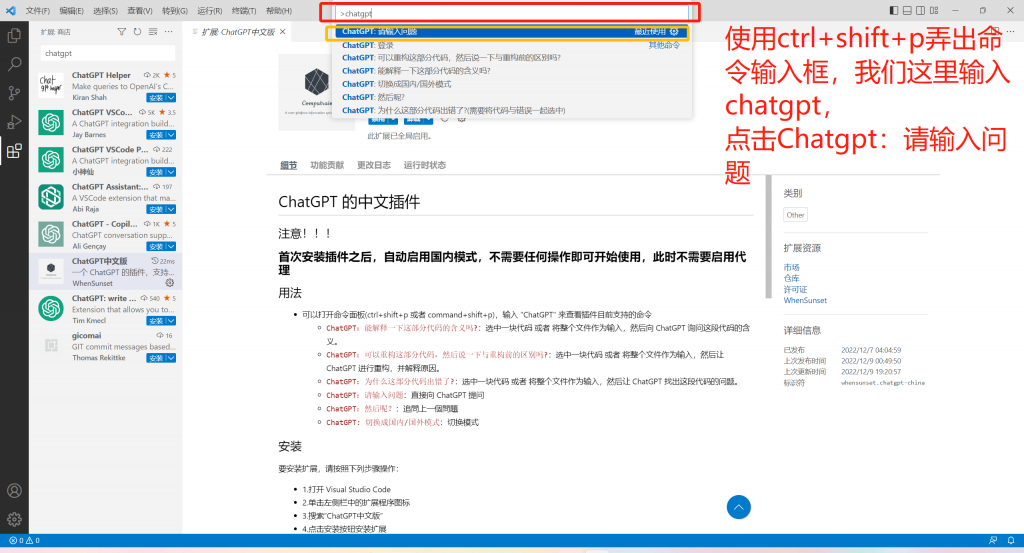Install the gicomai extension

click(155, 358)
